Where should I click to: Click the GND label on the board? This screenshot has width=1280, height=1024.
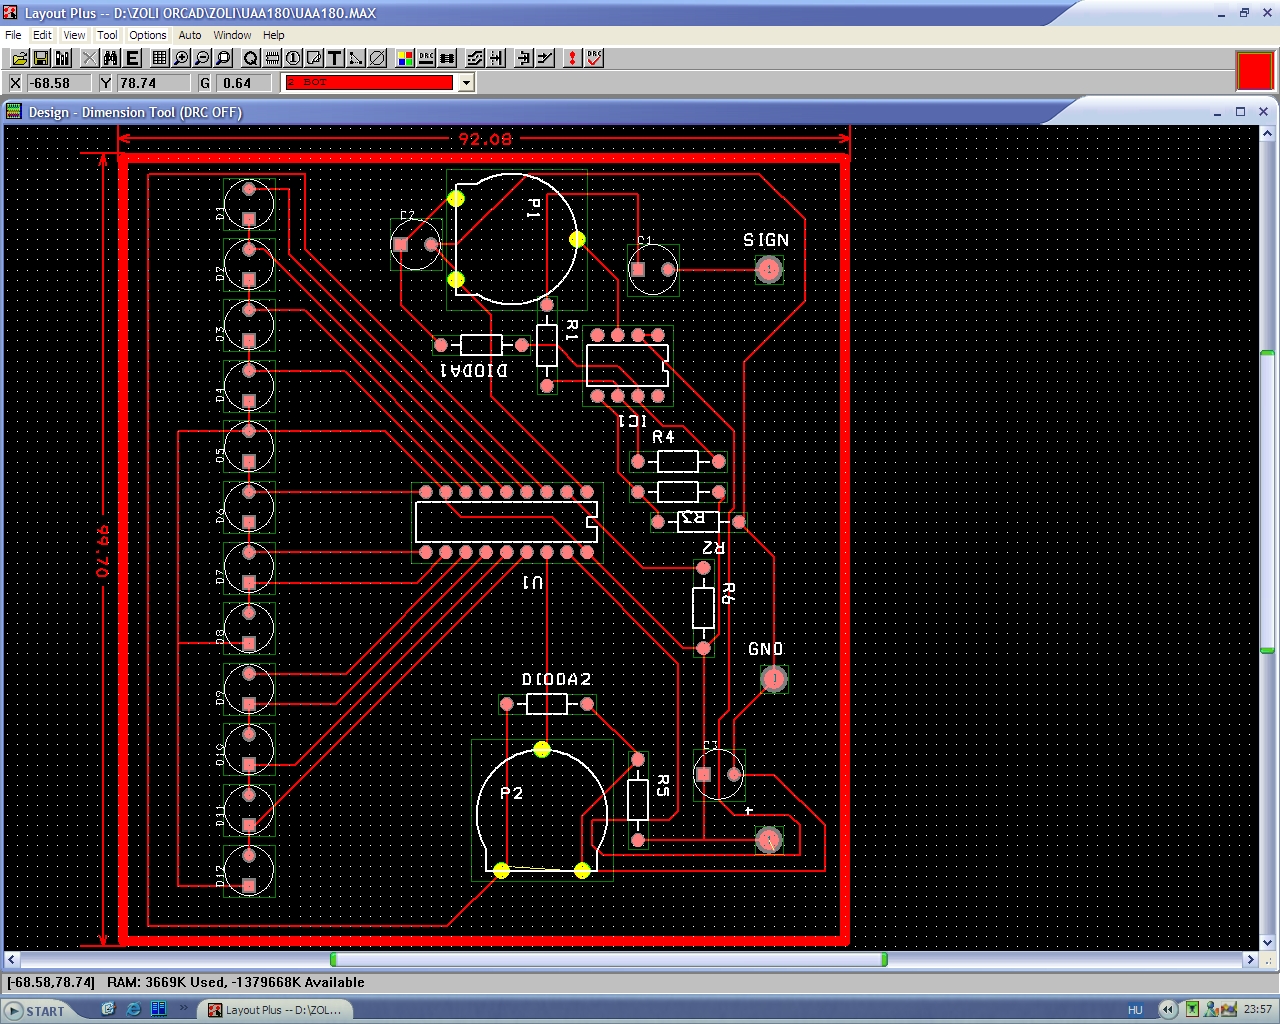pyautogui.click(x=766, y=649)
